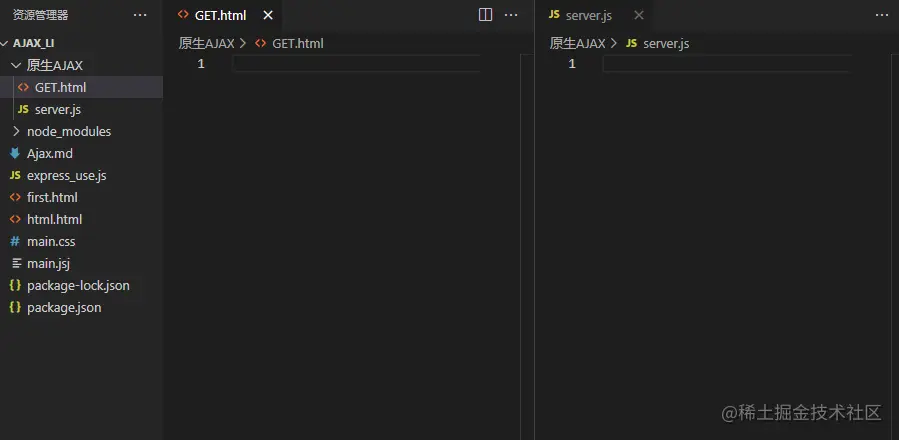Close the server.js tab
Screen dimensions: 899x440
click(639, 15)
